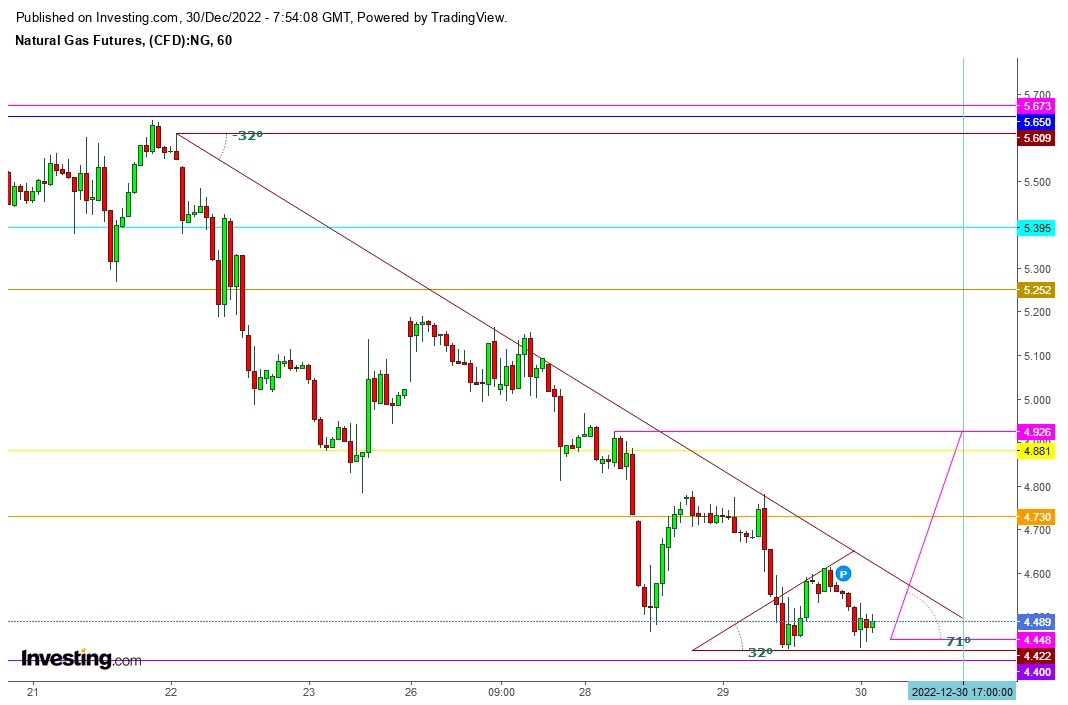Screen dimensions: 1068x705
Task: Select the 5.673 magenta price label
Action: click(x=1036, y=106)
